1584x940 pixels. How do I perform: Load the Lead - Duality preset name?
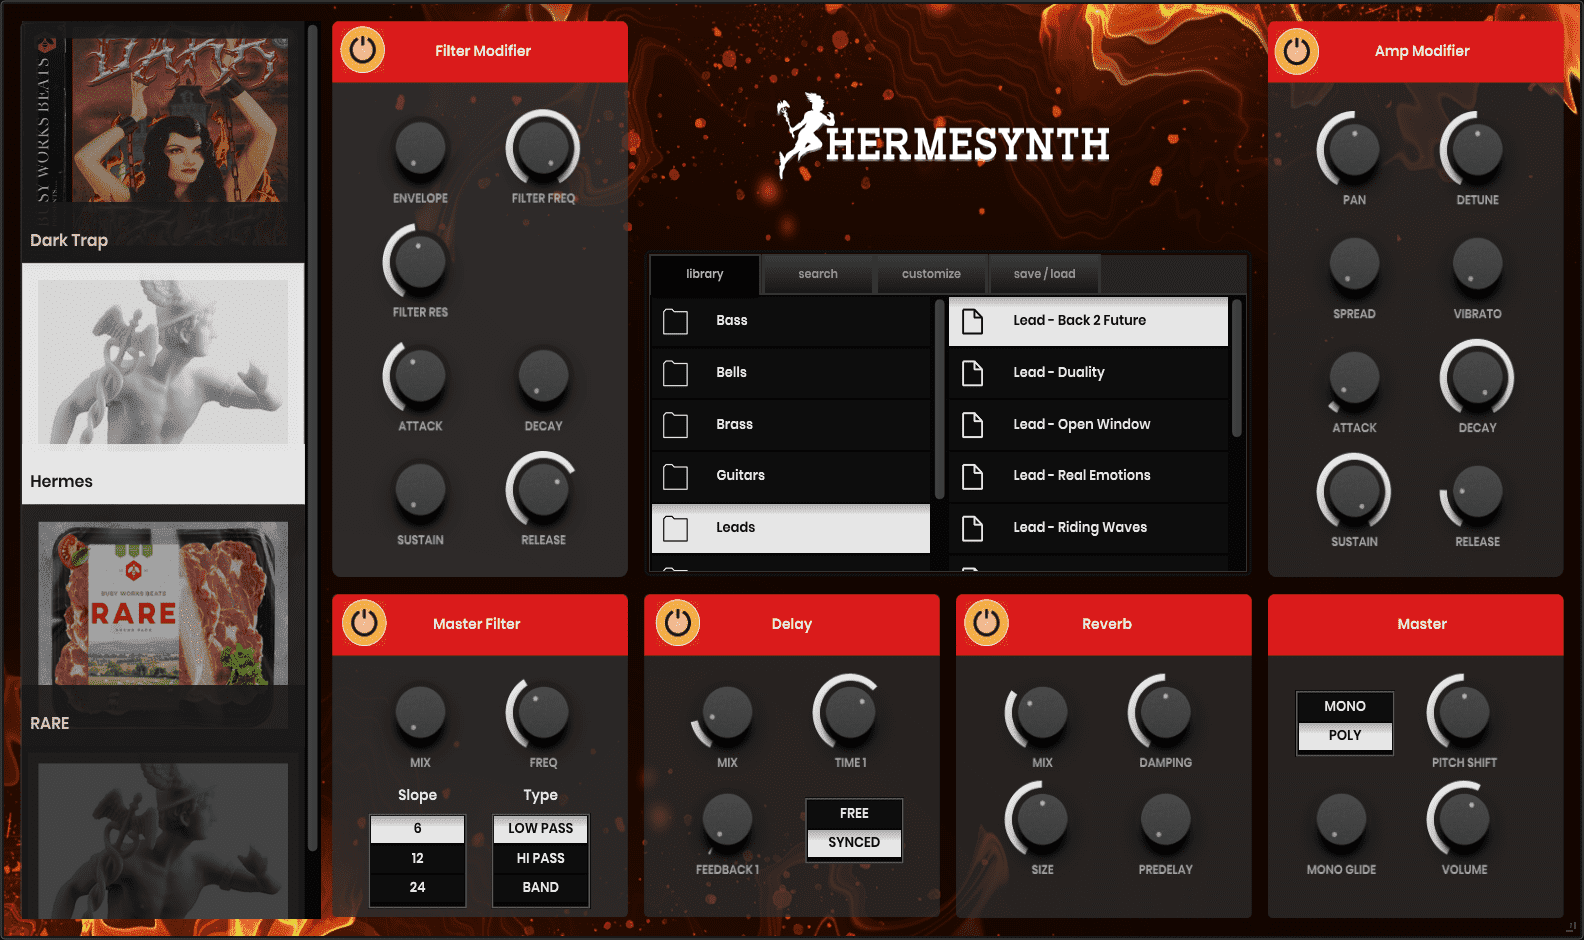click(x=1058, y=372)
